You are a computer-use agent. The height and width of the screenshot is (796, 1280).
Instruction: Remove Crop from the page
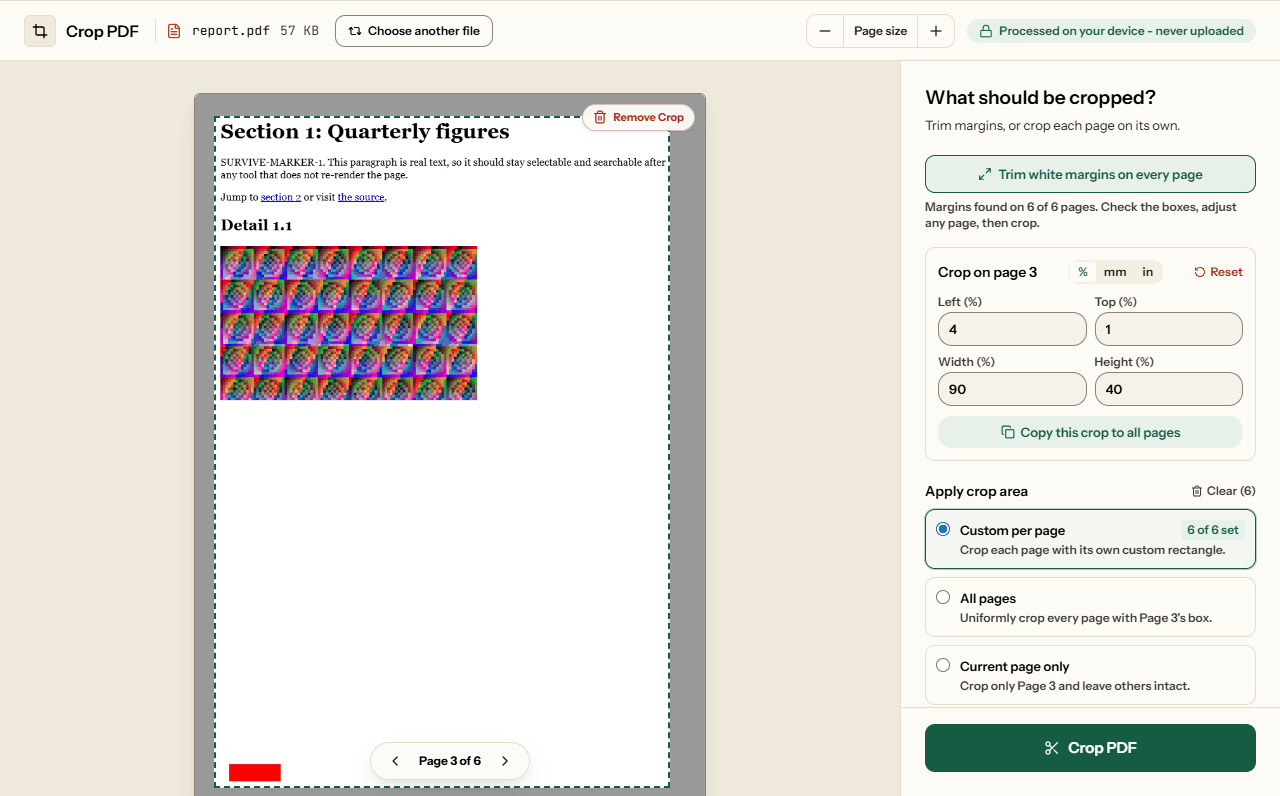(x=638, y=117)
